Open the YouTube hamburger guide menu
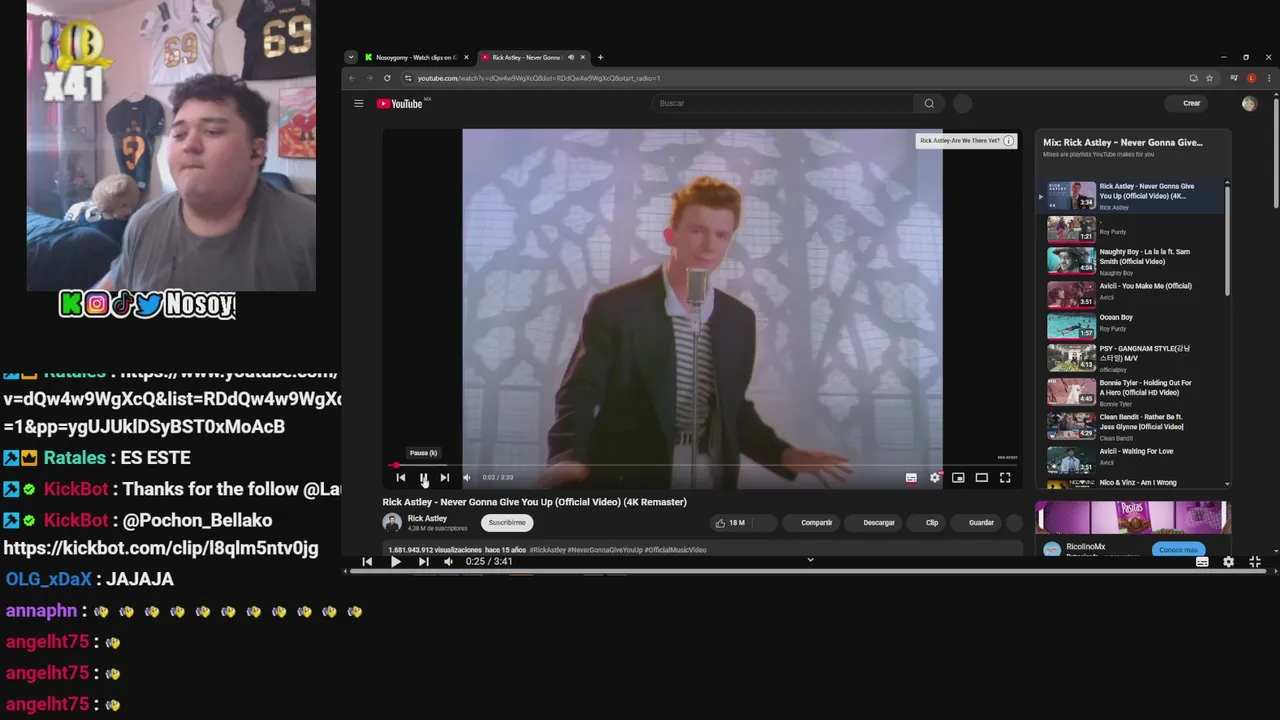Screen dimensions: 1280x720 click(x=358, y=103)
